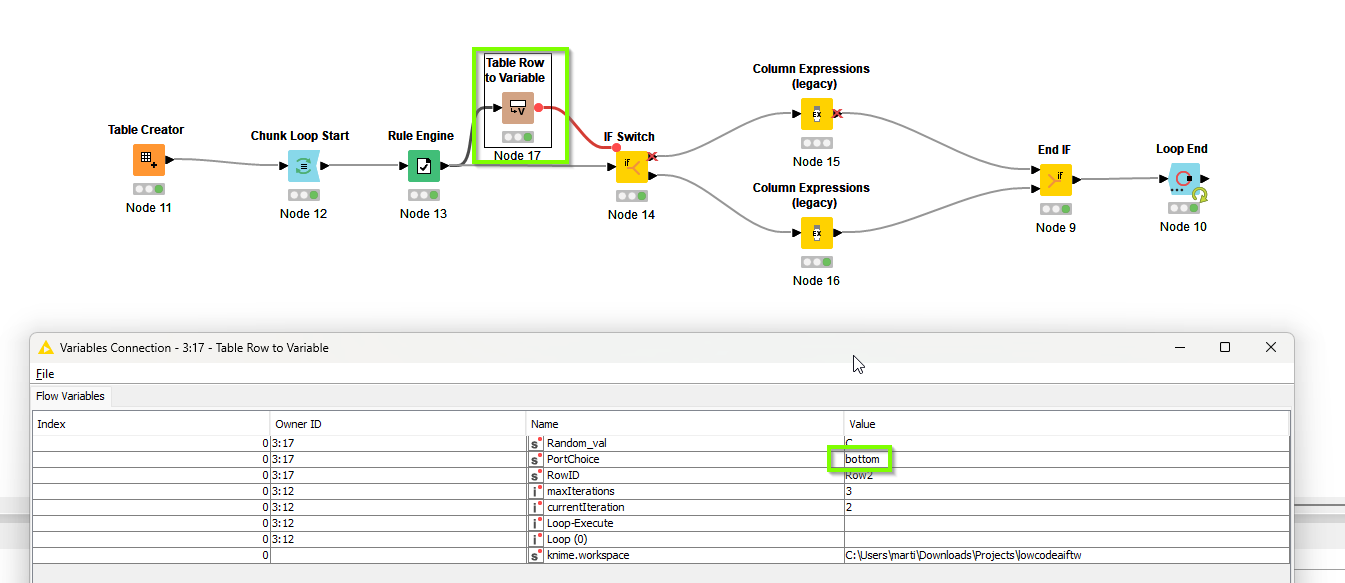Sort by the Index column header
The width and height of the screenshot is (1345, 583).
click(150, 424)
